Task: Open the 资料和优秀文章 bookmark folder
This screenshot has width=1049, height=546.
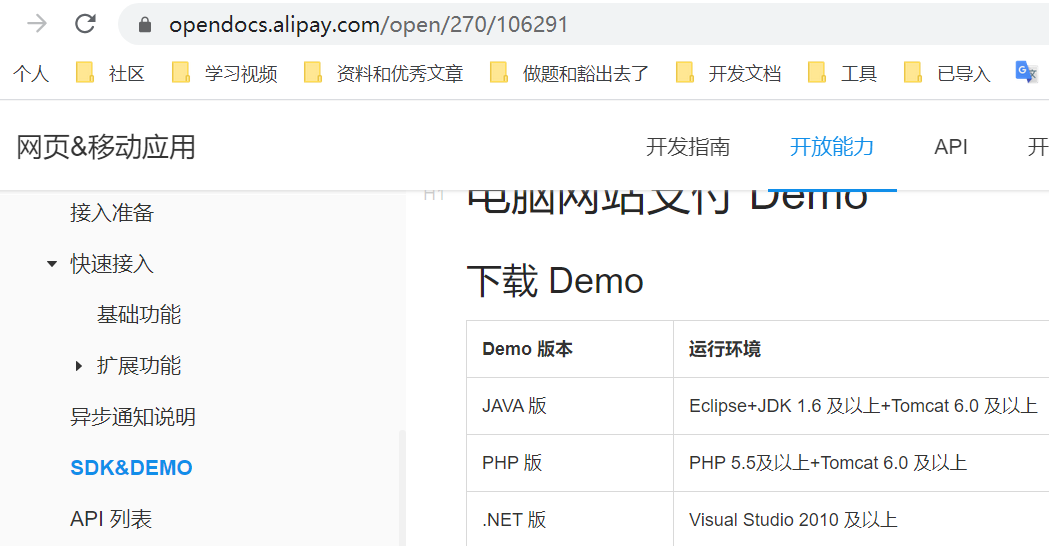Action: point(383,73)
